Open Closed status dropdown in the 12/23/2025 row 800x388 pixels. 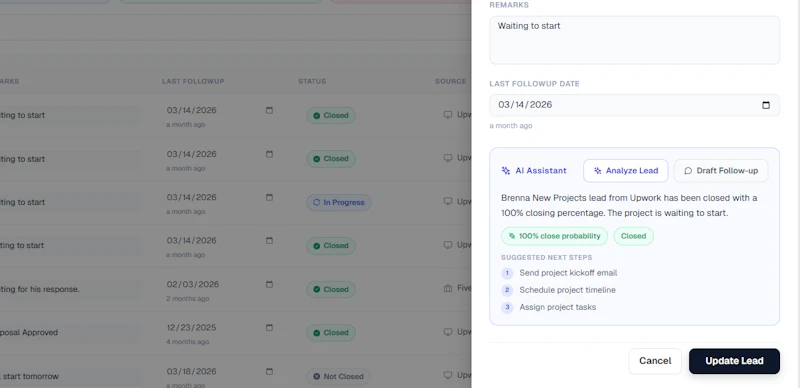point(331,333)
